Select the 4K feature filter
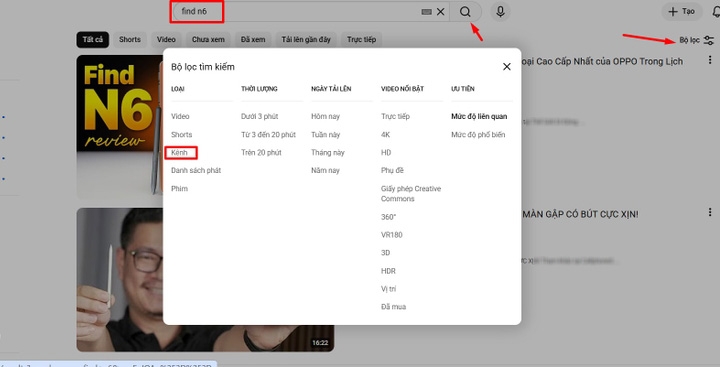This screenshot has width=720, height=367. click(x=385, y=135)
